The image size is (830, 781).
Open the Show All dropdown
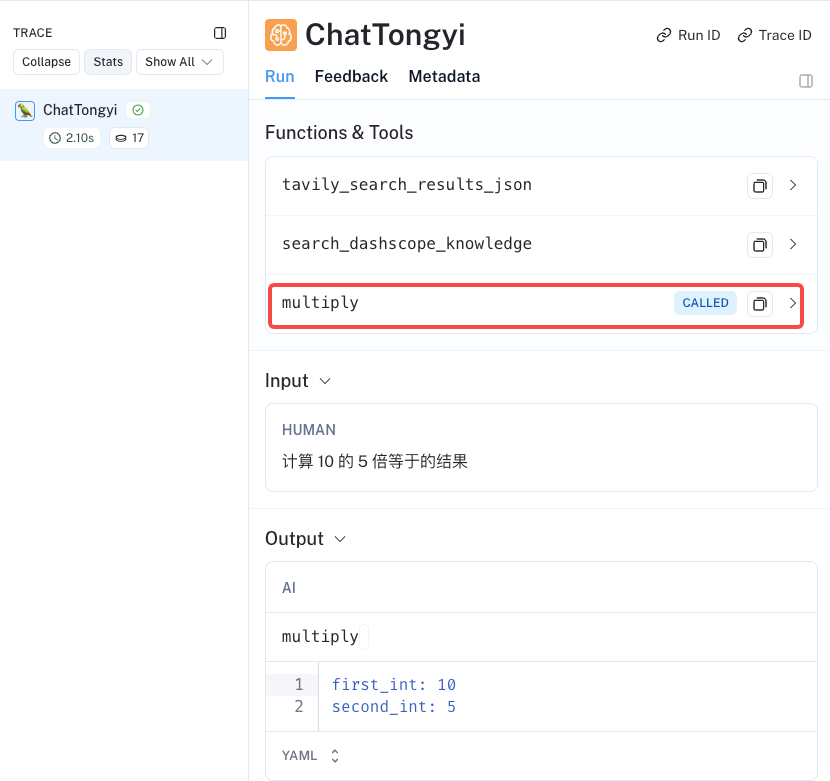pos(179,62)
